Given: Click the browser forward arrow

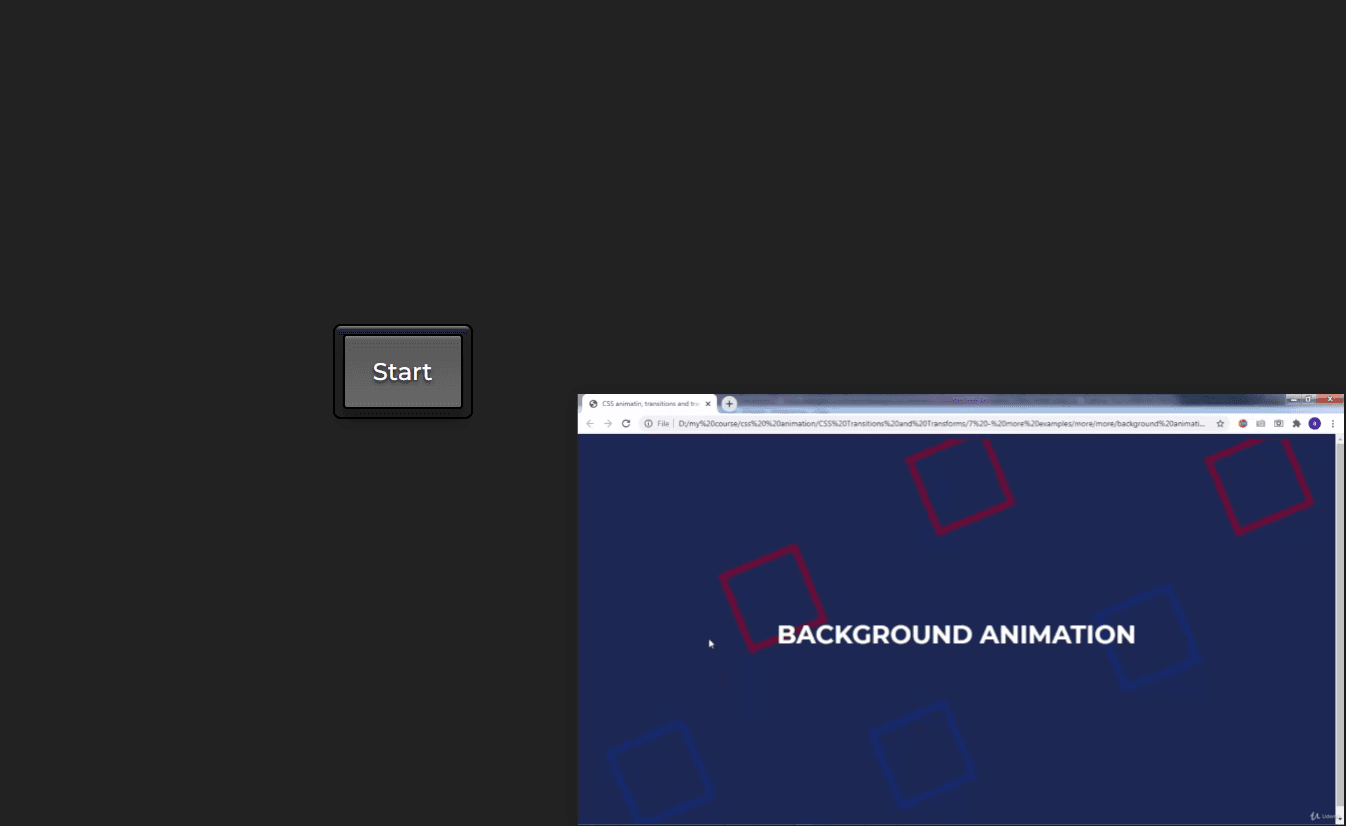Looking at the screenshot, I should tap(608, 423).
